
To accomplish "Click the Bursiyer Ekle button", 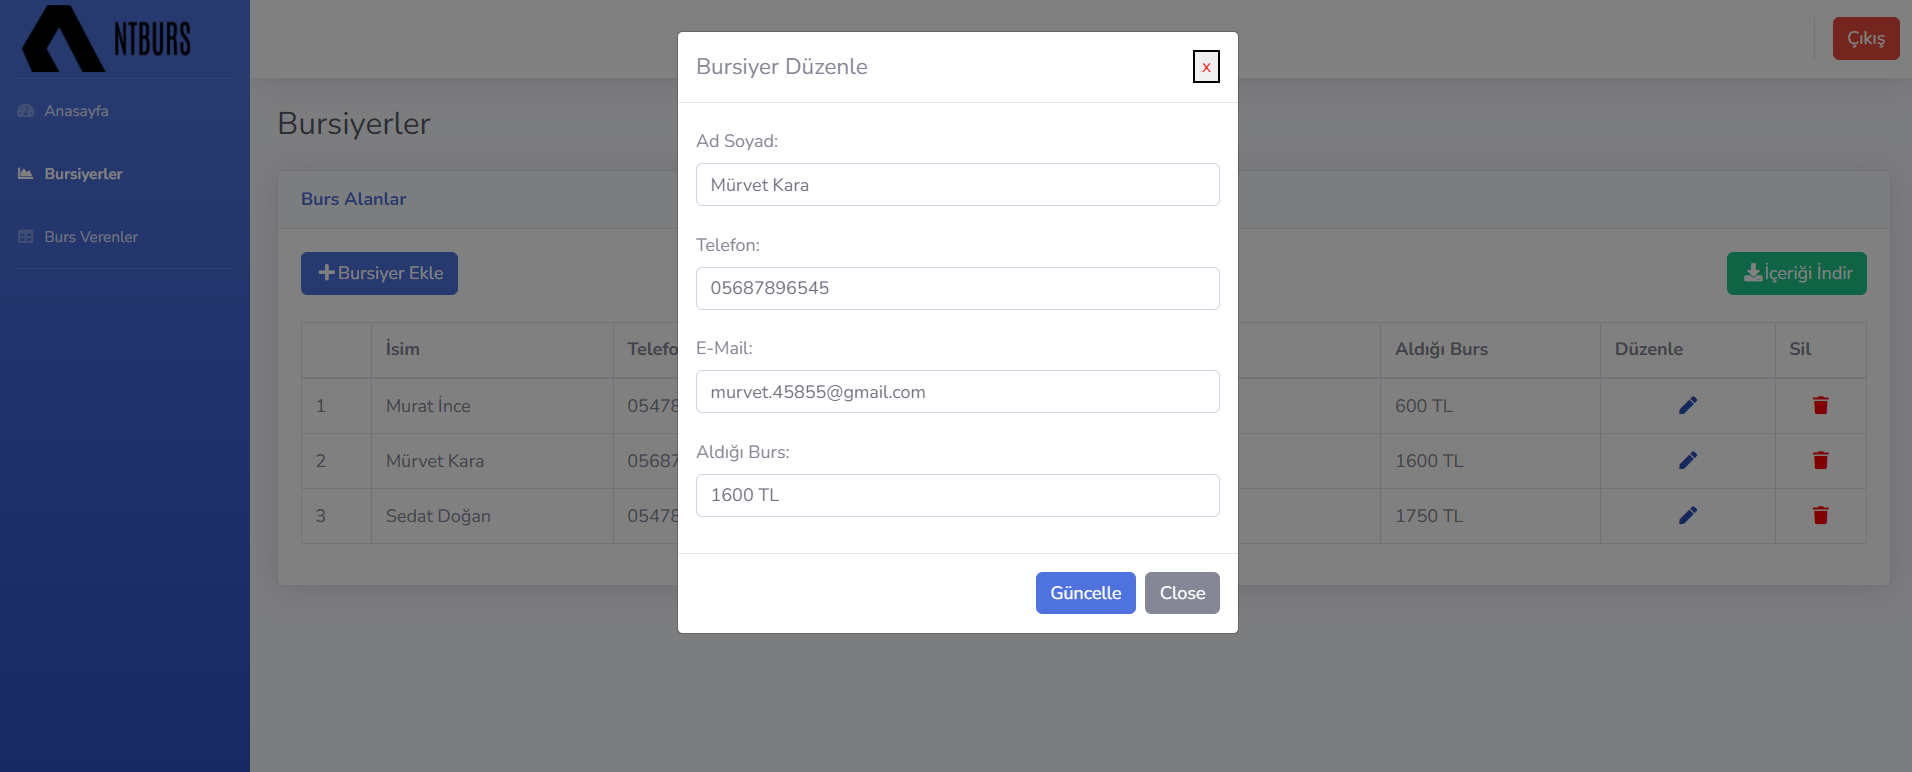I will coord(379,272).
